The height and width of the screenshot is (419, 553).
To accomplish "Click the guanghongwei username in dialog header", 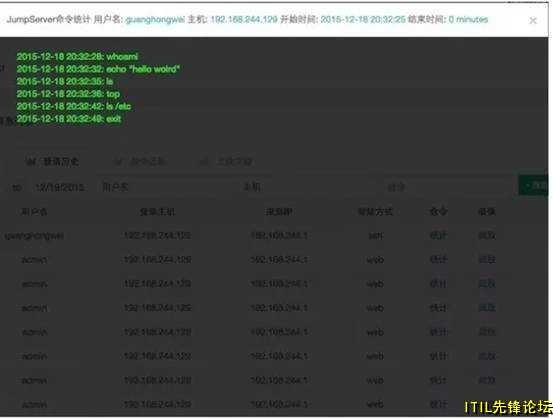I will [x=155, y=19].
